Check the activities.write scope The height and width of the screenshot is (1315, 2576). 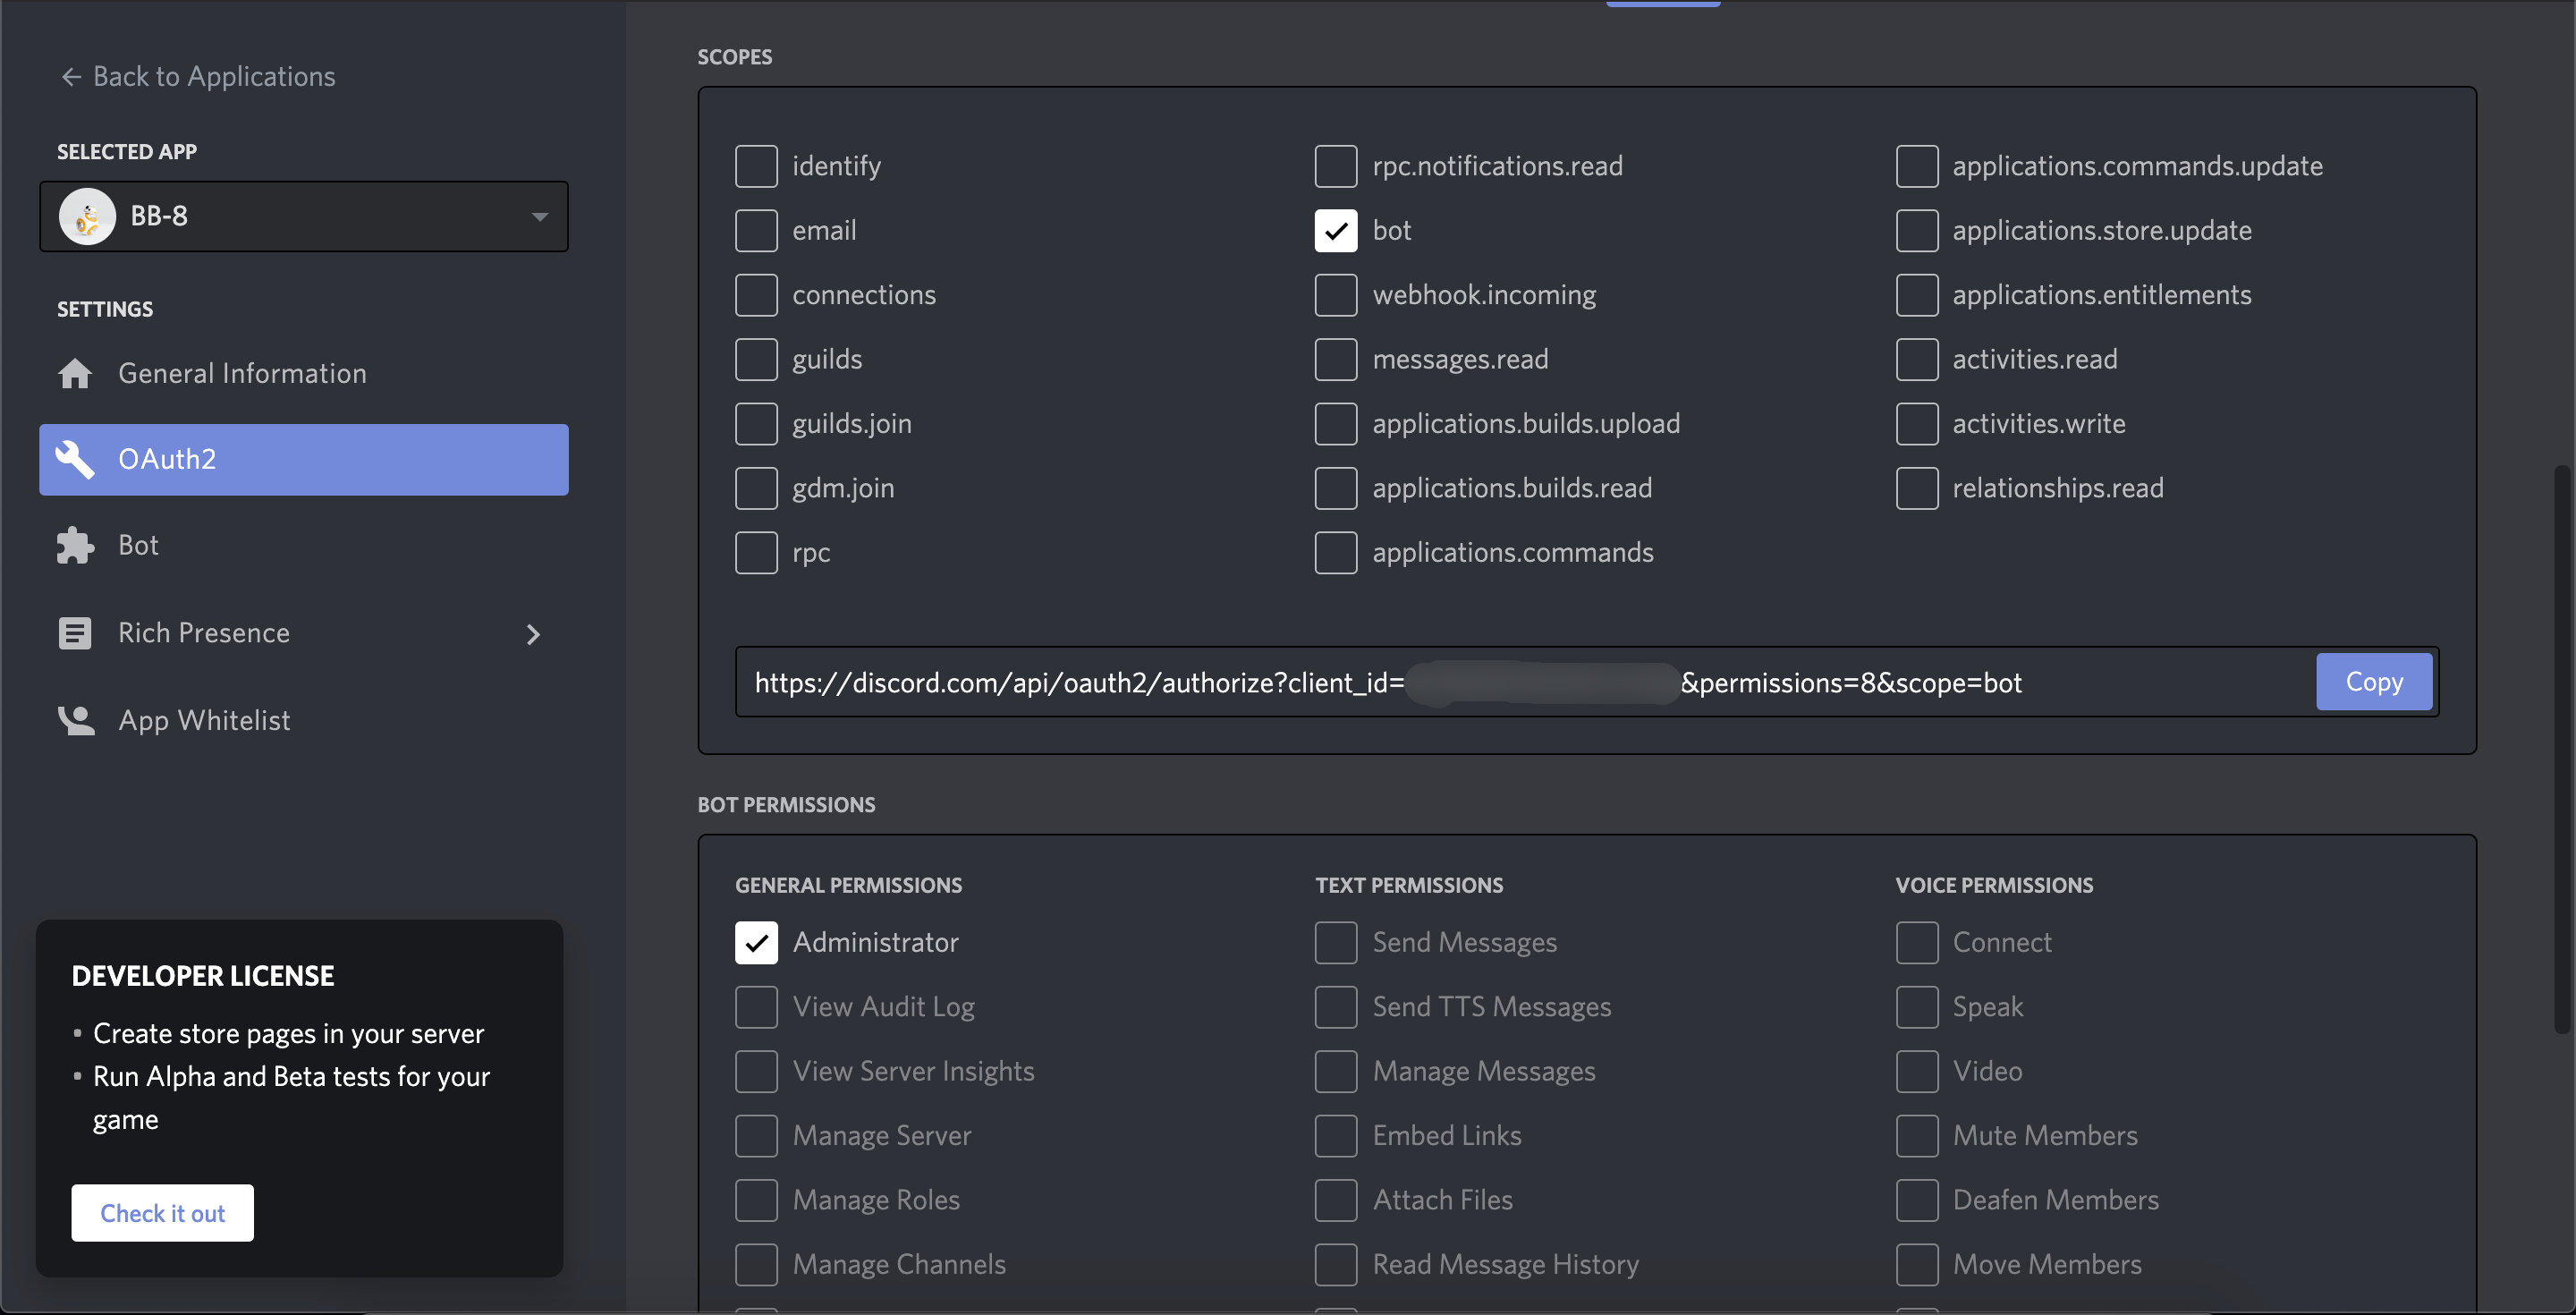[x=1917, y=424]
